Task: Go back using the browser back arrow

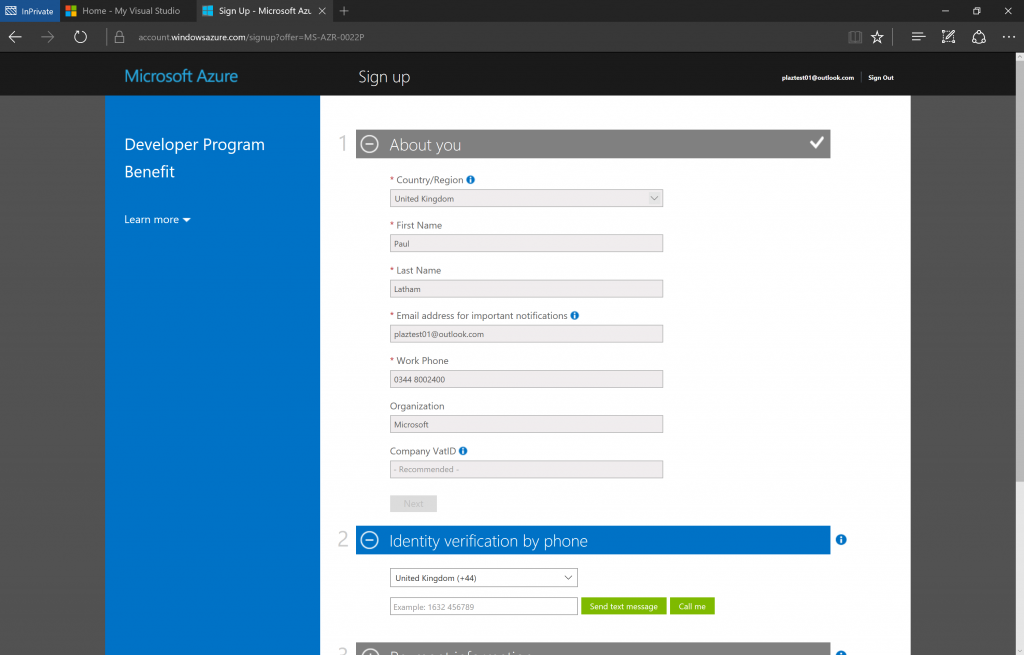Action: point(15,37)
